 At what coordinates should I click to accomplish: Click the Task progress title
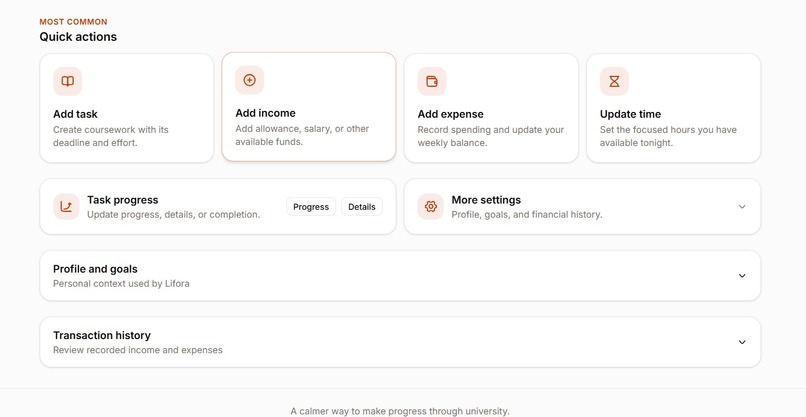(x=122, y=200)
